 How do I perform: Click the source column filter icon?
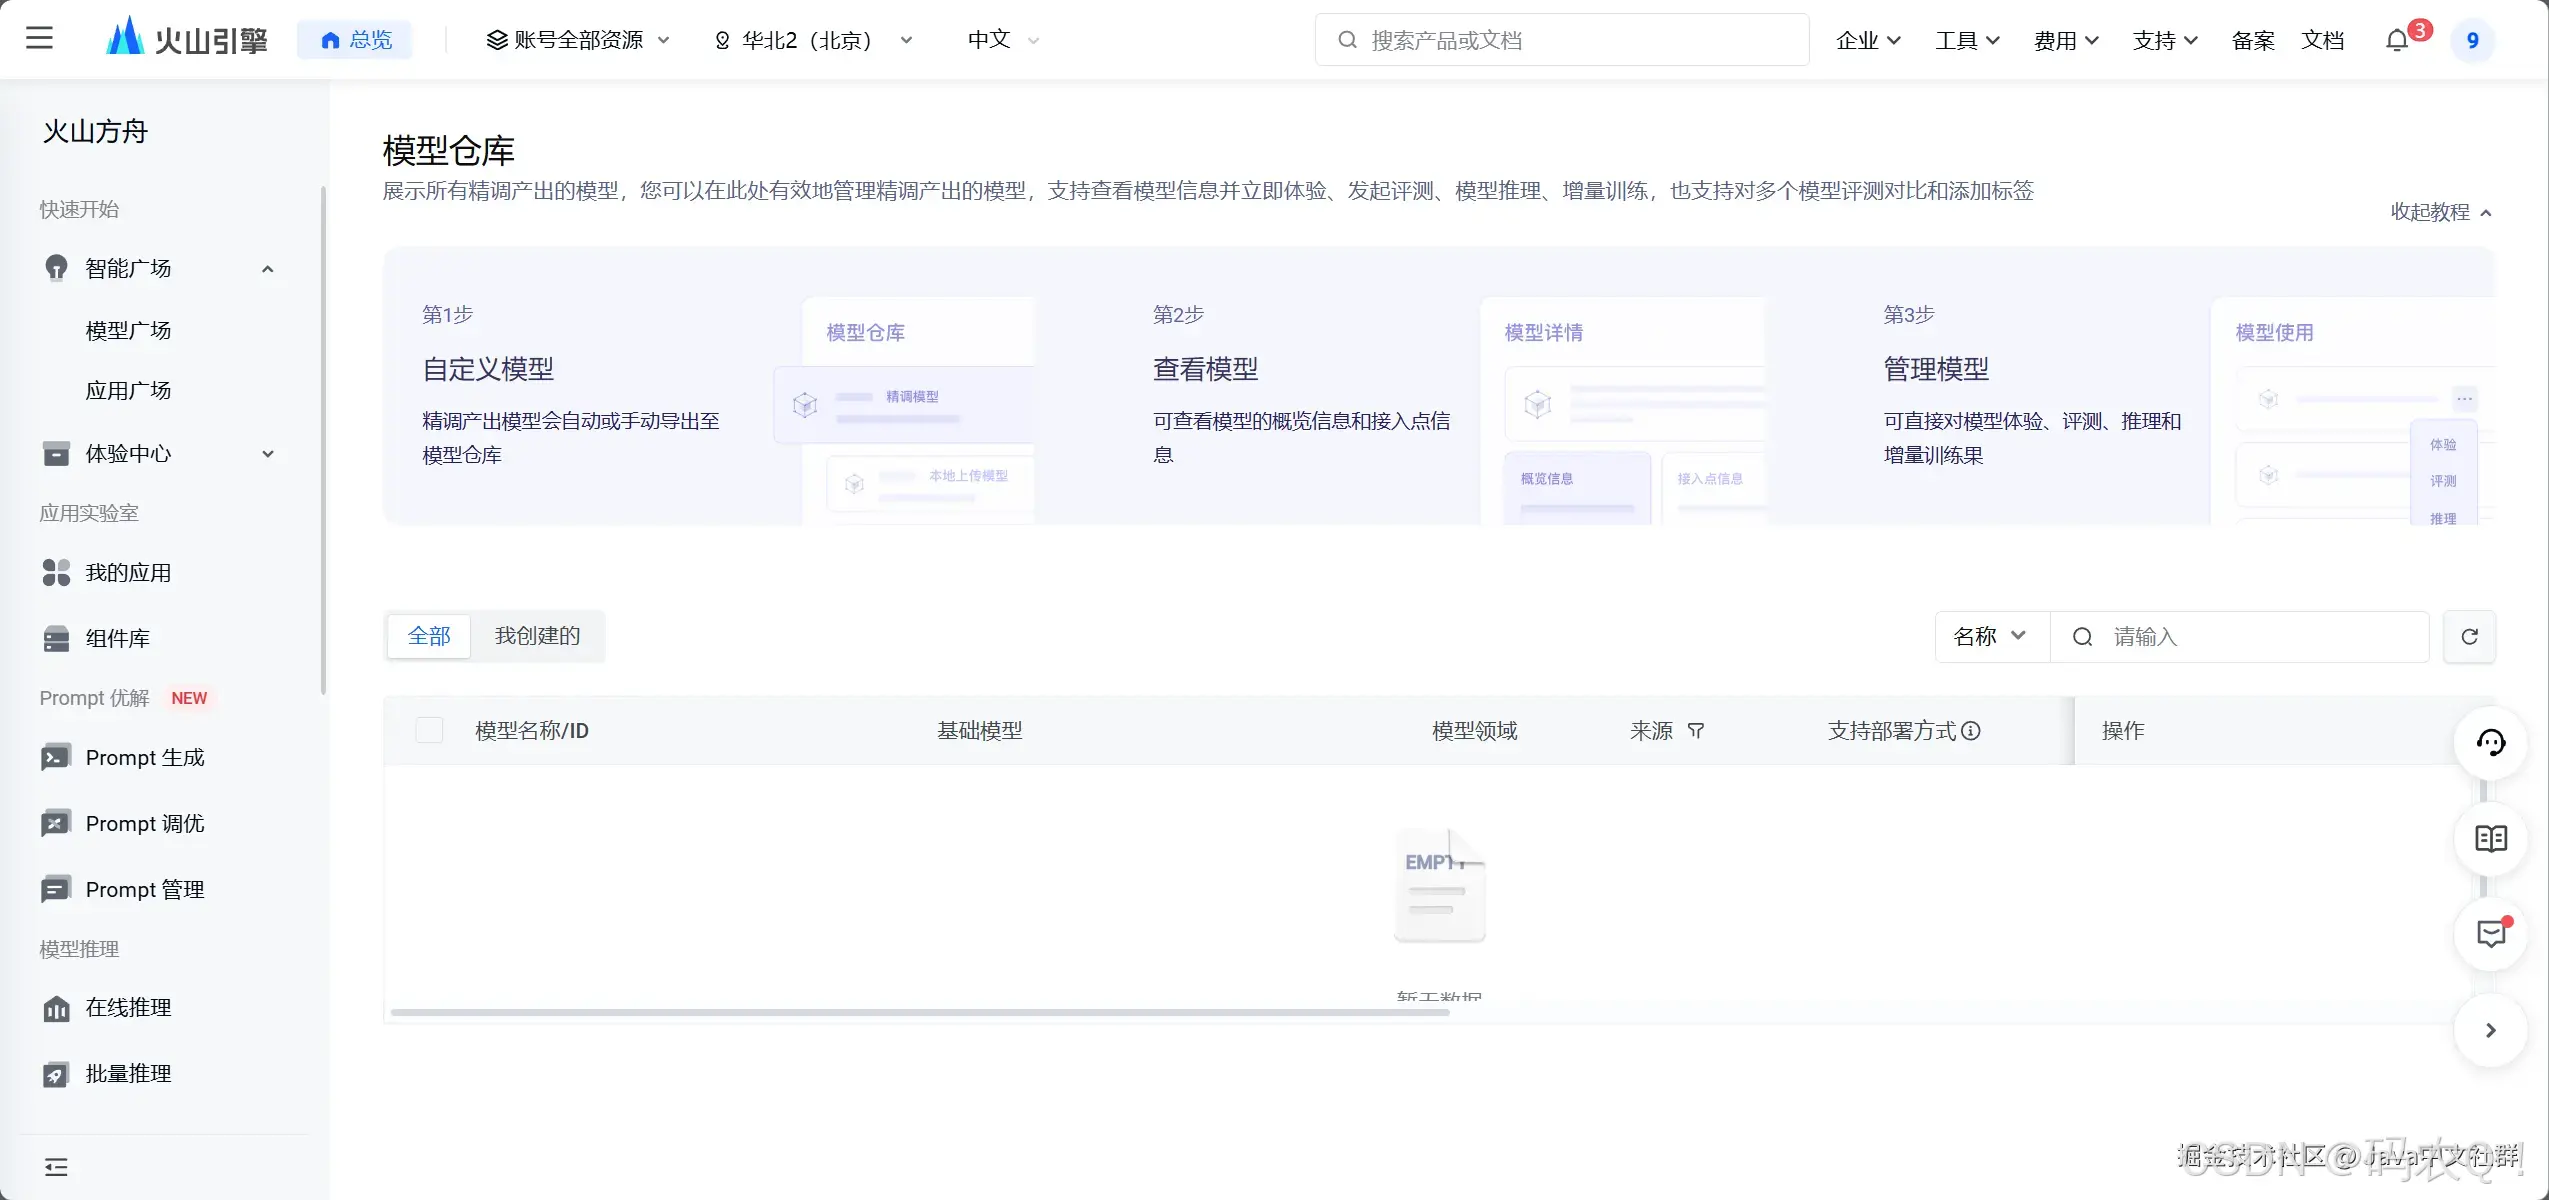(x=1696, y=731)
